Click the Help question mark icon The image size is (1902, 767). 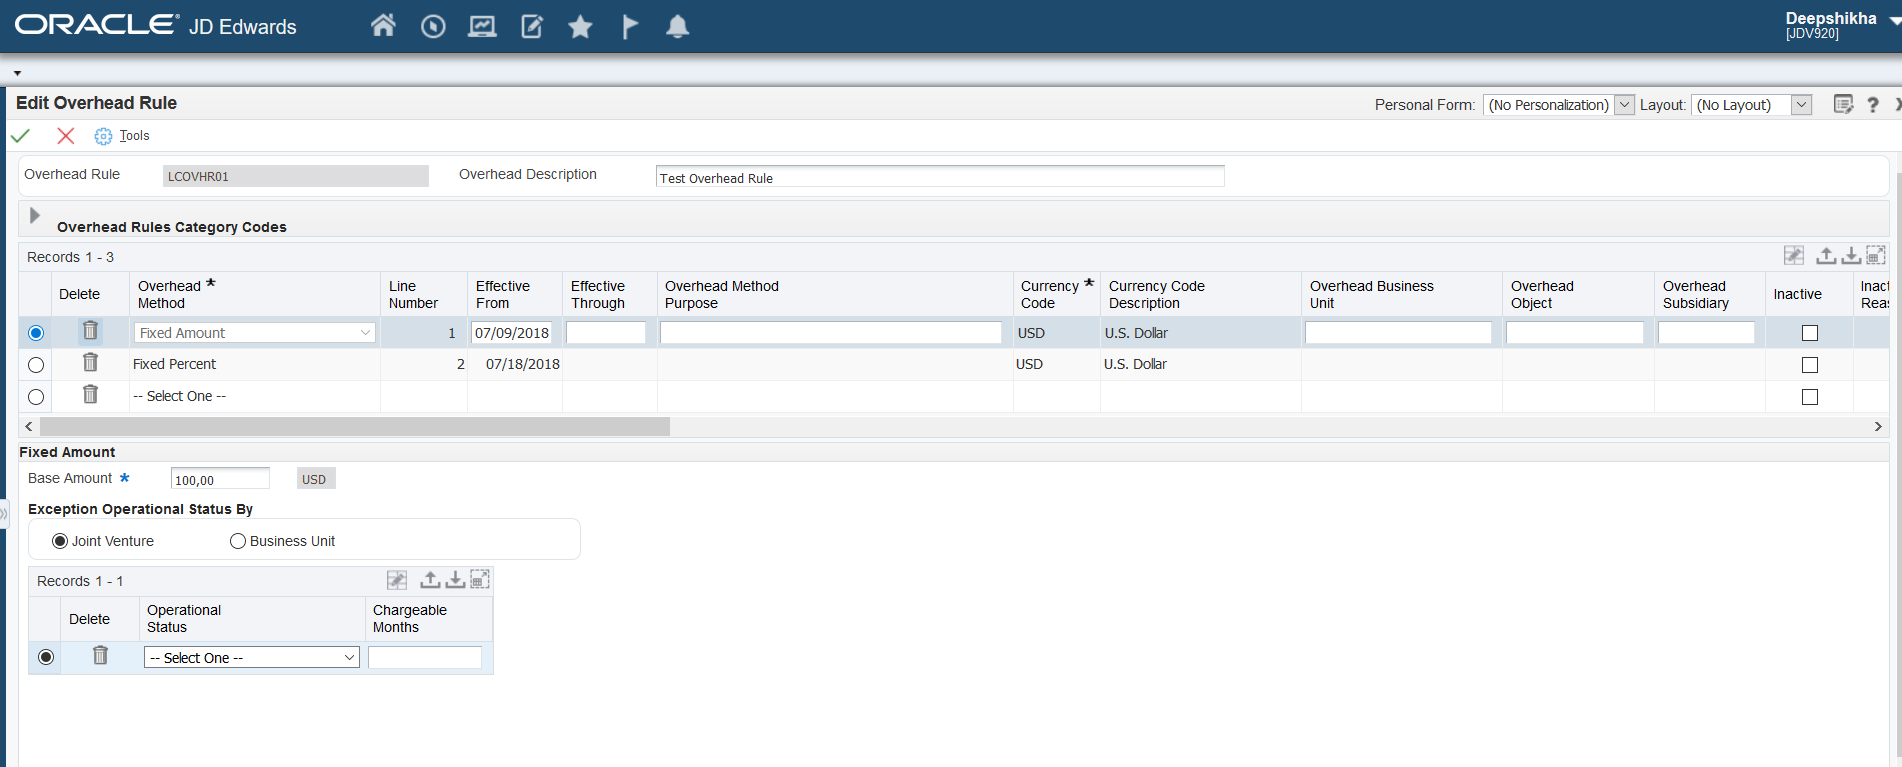[1873, 105]
